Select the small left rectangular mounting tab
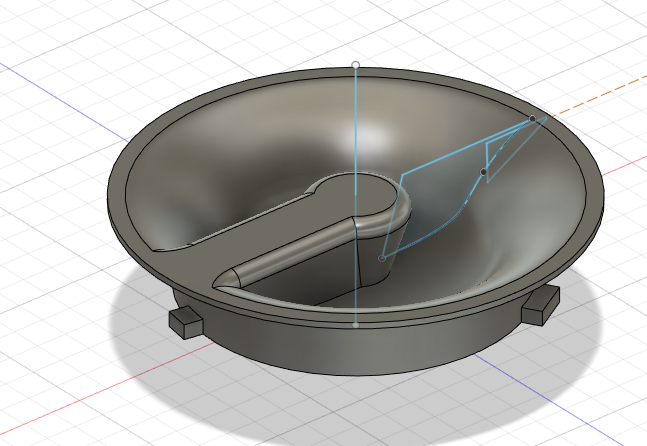 (x=186, y=320)
